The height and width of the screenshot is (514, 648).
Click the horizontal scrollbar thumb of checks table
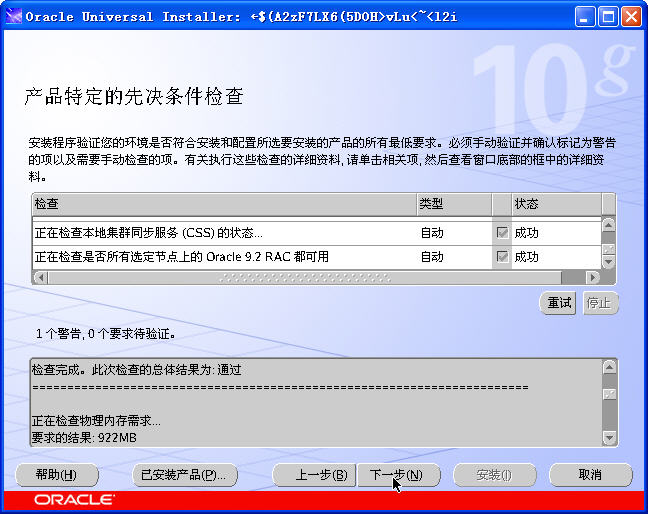point(305,277)
